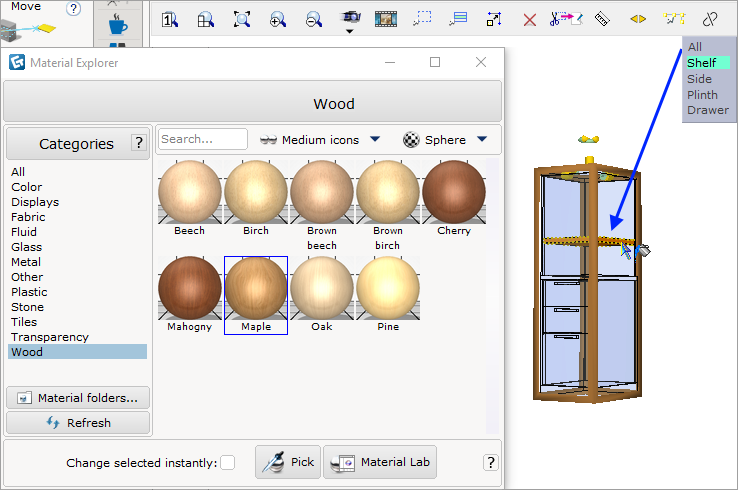
Task: Select Plinth in the part list
Action: pos(702,95)
